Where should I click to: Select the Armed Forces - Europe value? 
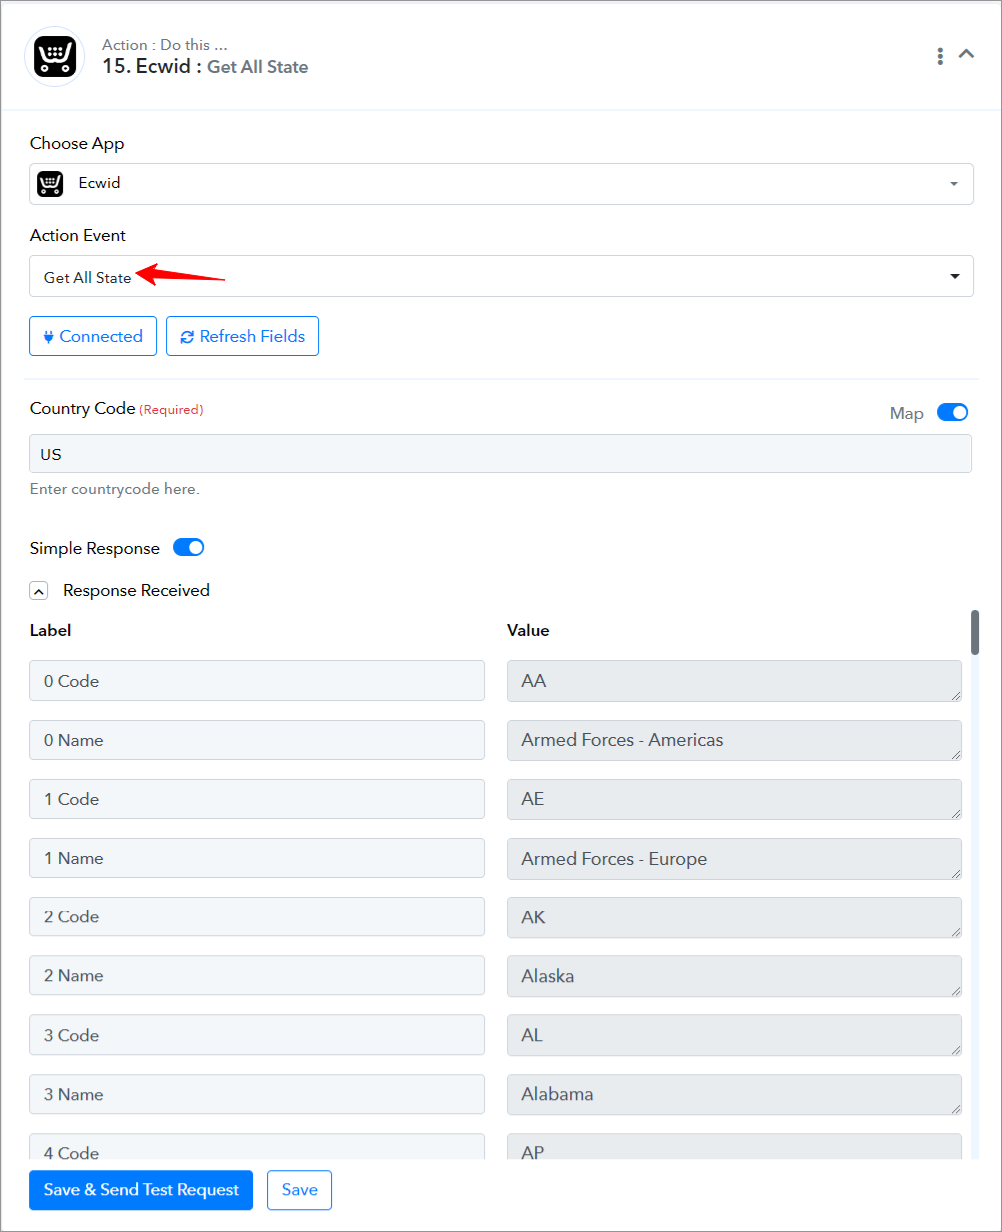pyautogui.click(x=734, y=858)
